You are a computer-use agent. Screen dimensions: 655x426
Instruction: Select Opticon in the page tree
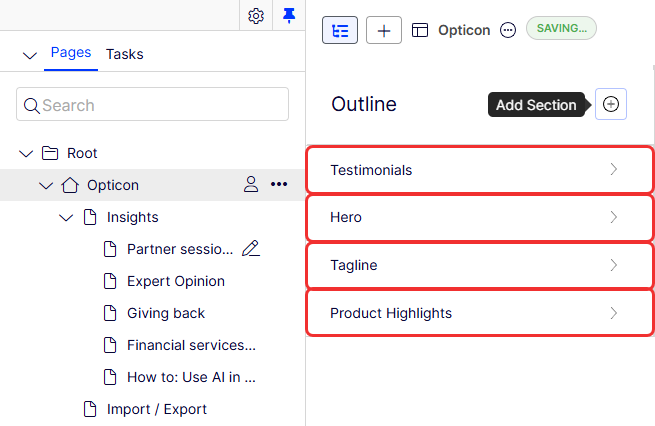point(113,185)
